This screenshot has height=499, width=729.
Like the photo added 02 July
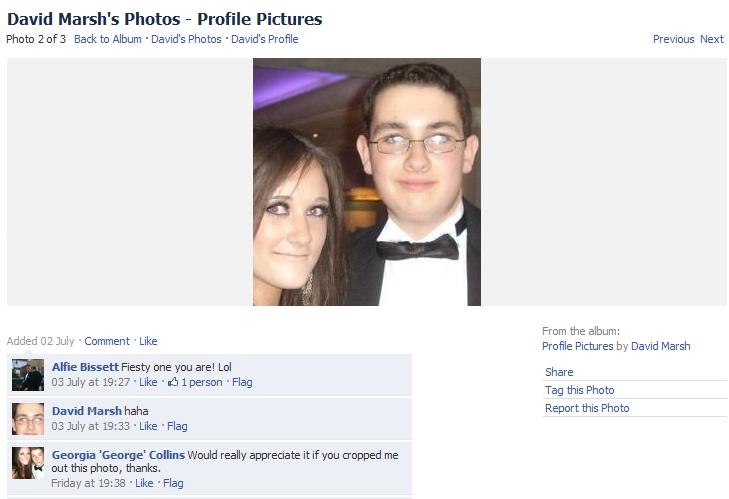[x=148, y=341]
